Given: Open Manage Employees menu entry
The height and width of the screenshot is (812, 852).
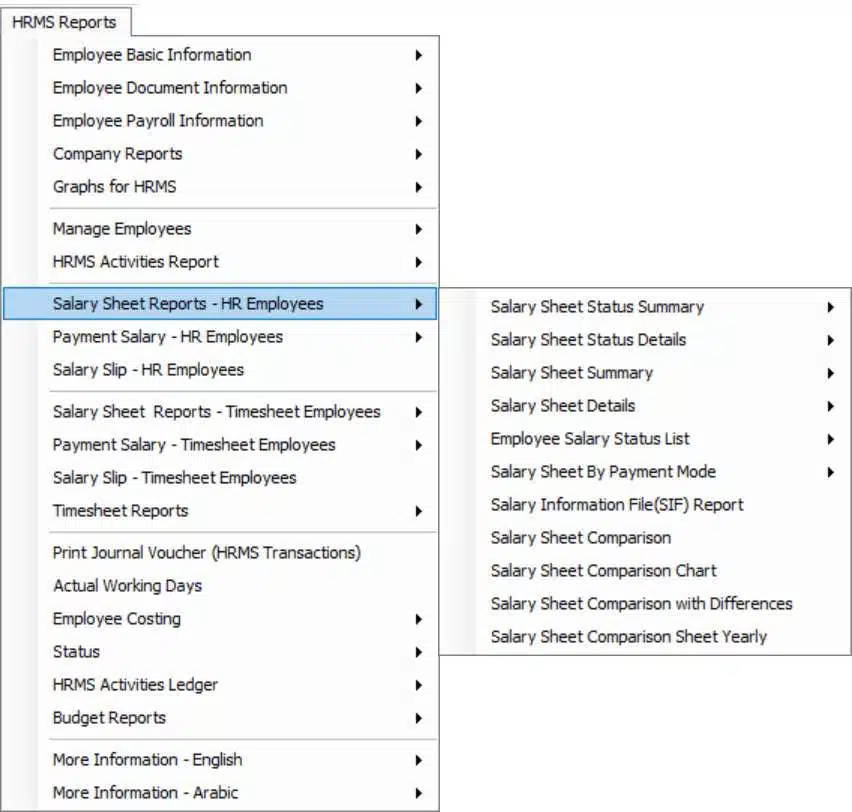Looking at the screenshot, I should [x=220, y=229].
